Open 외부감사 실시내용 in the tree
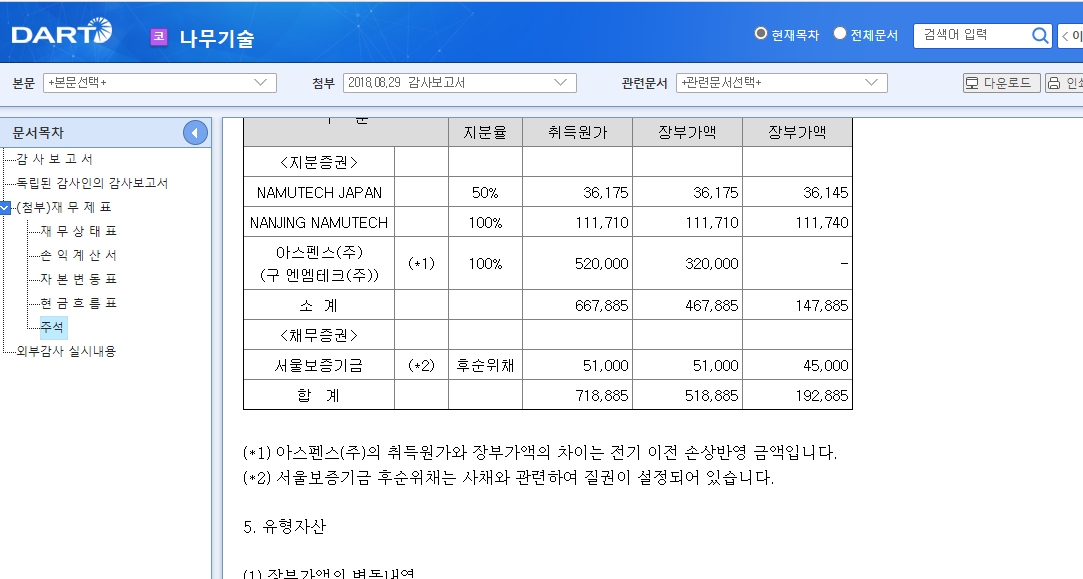1083x579 pixels. click(x=66, y=351)
